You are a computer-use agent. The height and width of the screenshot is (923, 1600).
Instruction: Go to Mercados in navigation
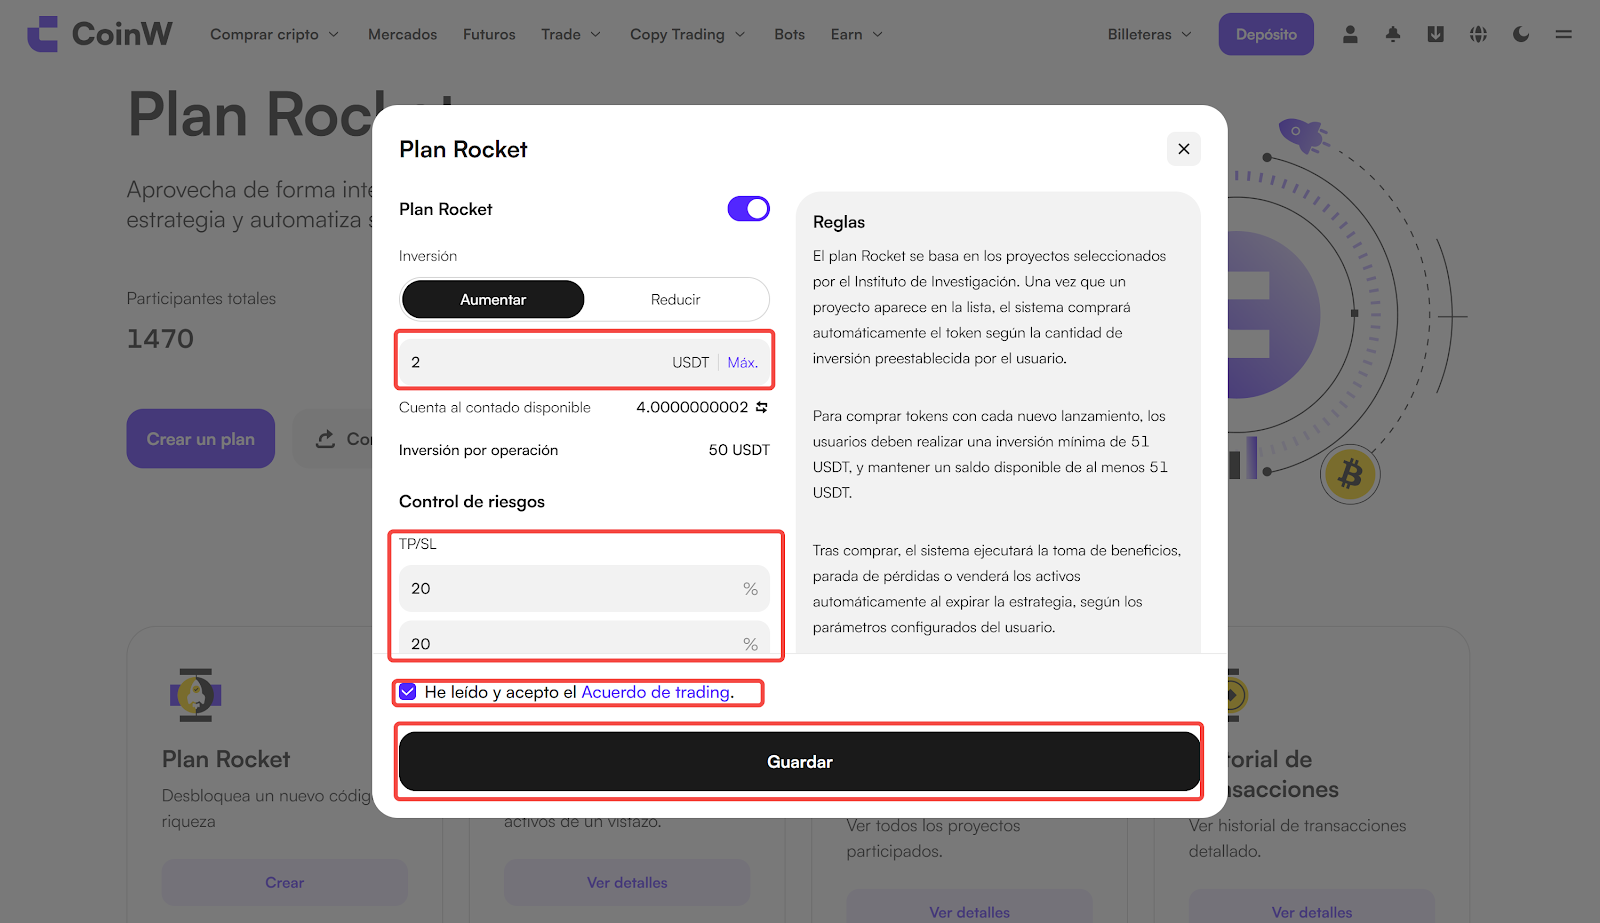point(402,34)
